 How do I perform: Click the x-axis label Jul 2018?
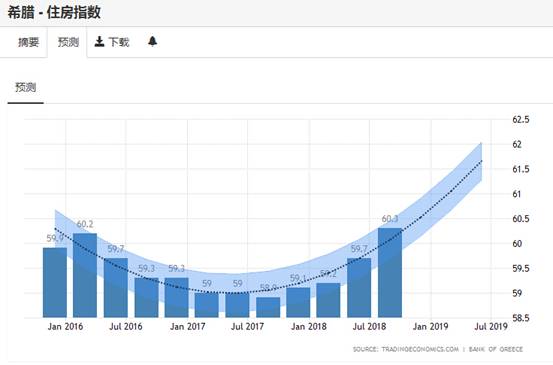point(369,327)
